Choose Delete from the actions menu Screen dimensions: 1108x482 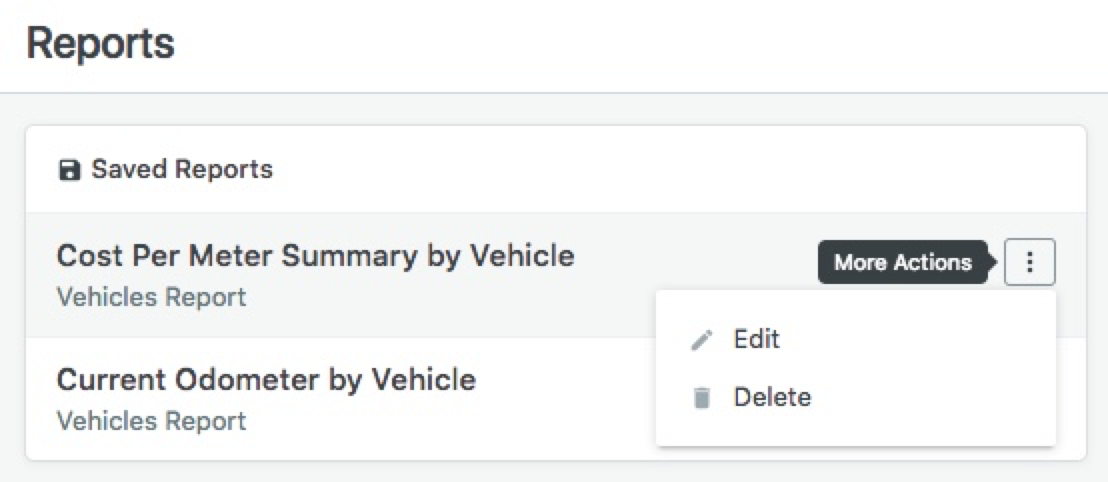(x=772, y=397)
